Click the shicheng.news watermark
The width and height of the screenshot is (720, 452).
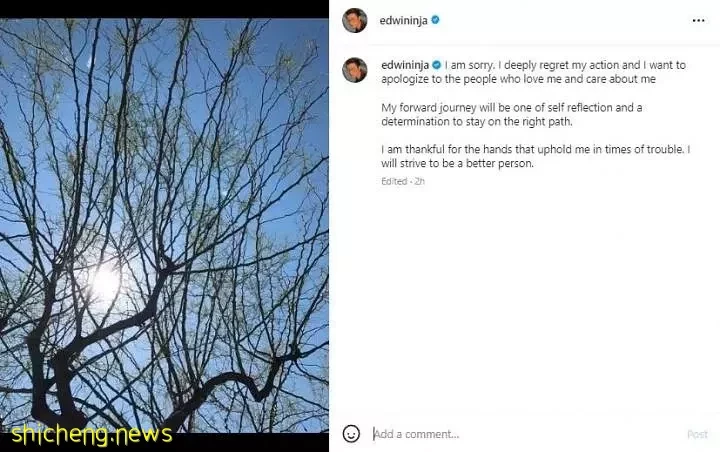92,435
